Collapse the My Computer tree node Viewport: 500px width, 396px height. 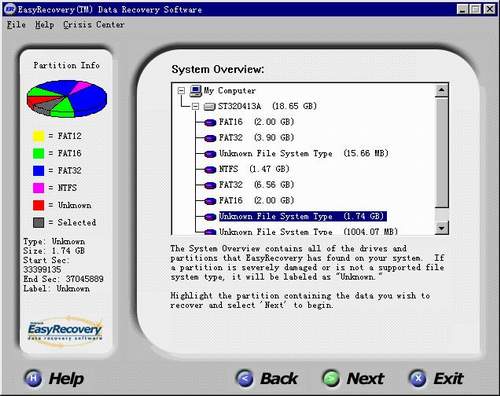[x=181, y=91]
